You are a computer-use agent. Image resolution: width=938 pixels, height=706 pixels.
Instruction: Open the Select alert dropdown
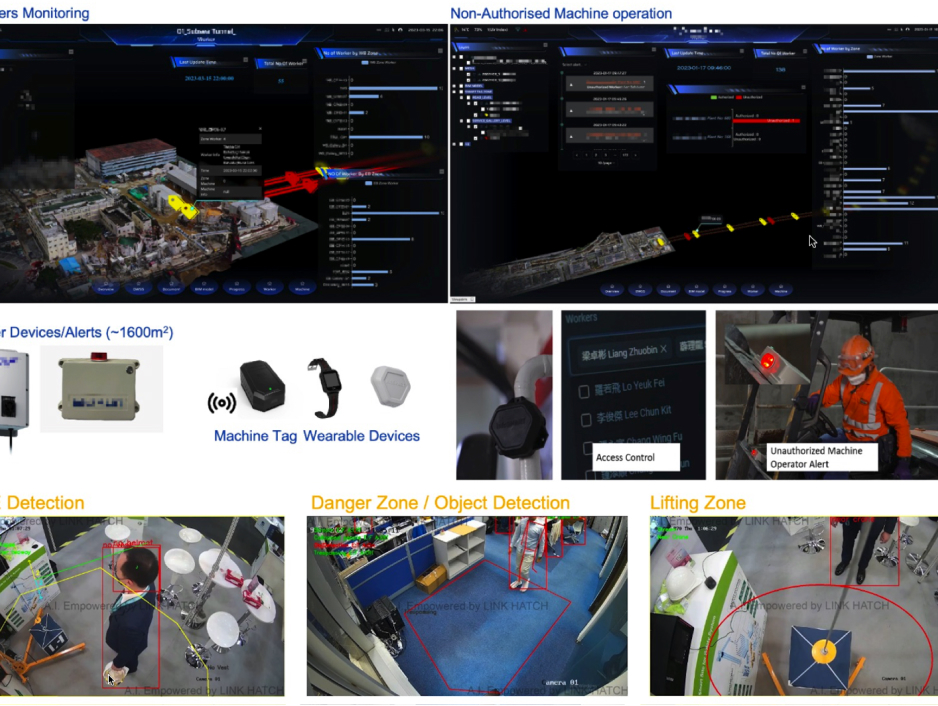point(574,65)
